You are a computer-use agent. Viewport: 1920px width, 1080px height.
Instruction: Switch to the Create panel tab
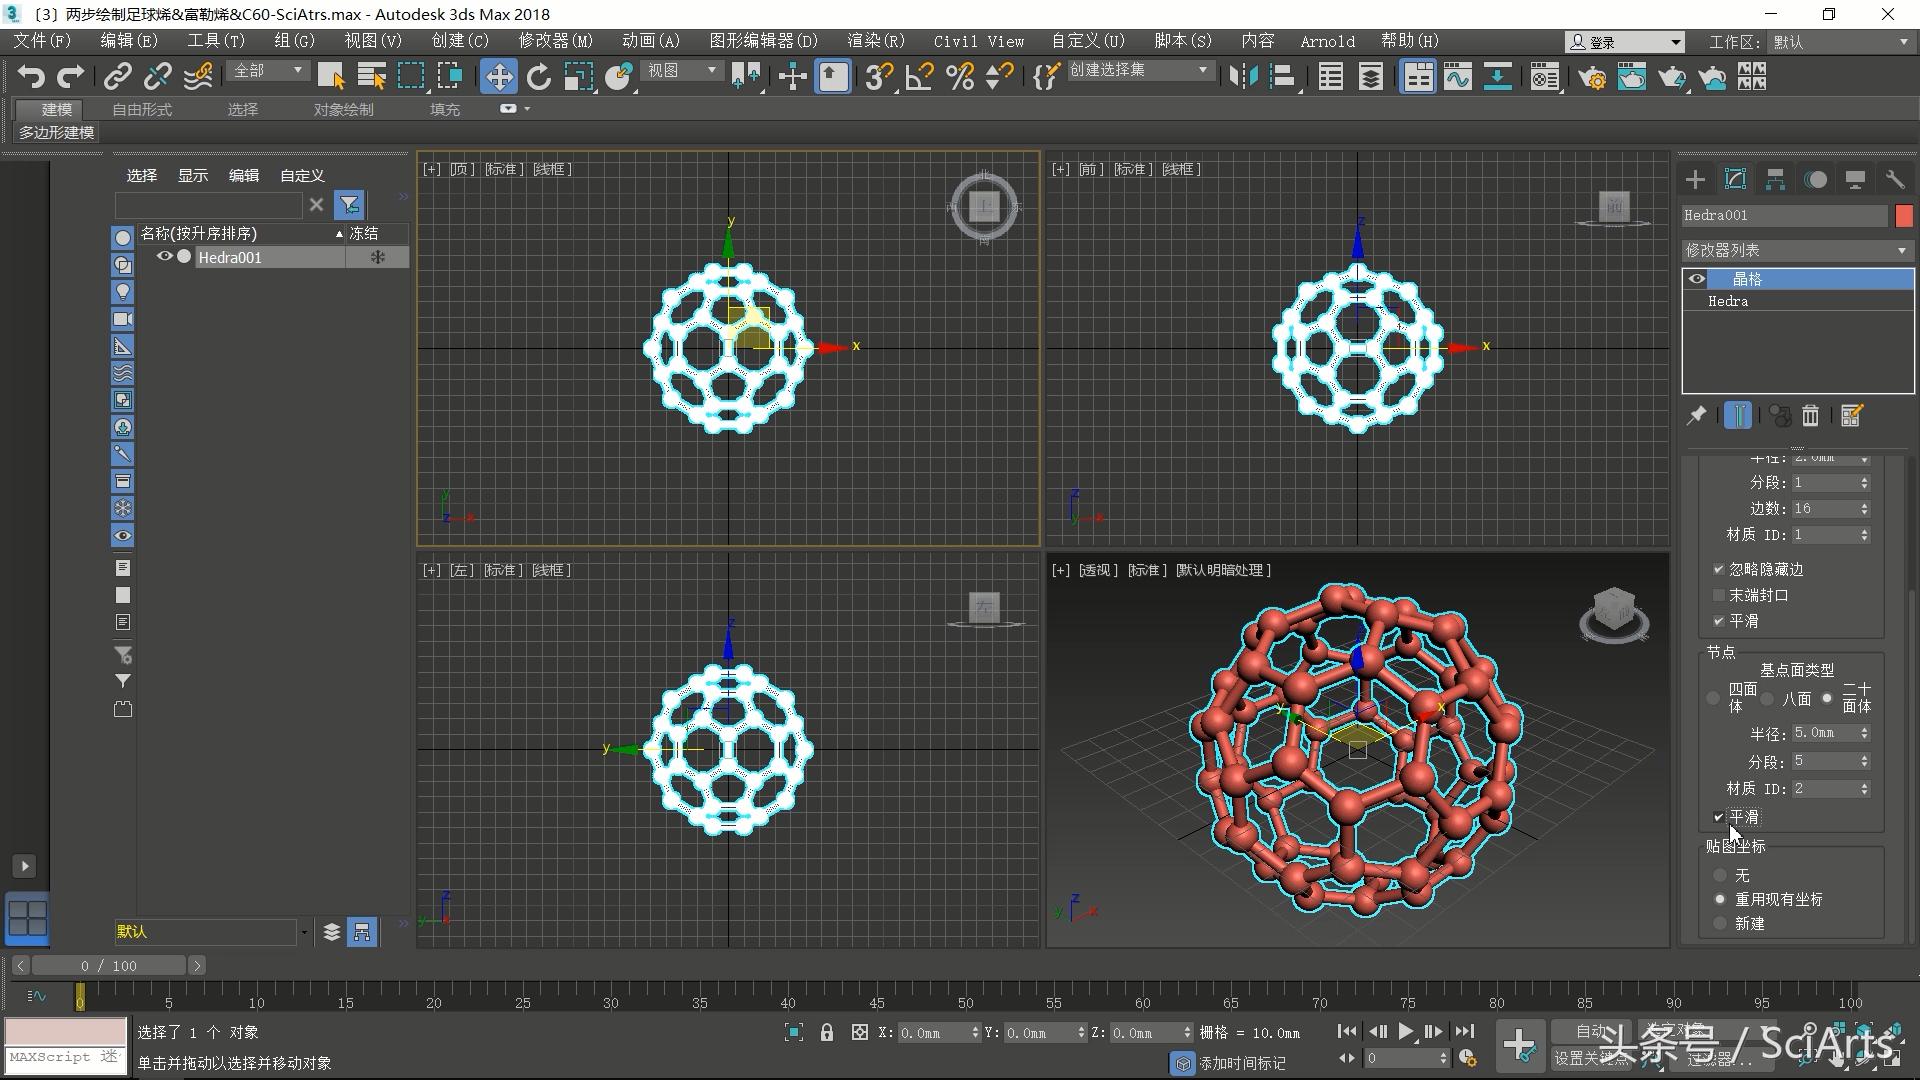[x=1694, y=179]
